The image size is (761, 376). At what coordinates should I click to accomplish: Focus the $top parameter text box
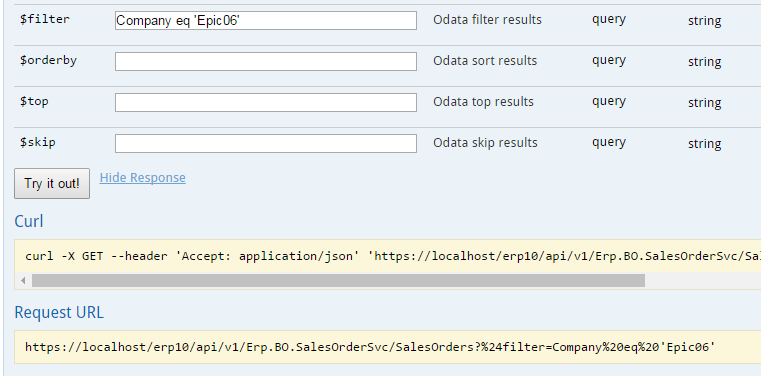[265, 102]
